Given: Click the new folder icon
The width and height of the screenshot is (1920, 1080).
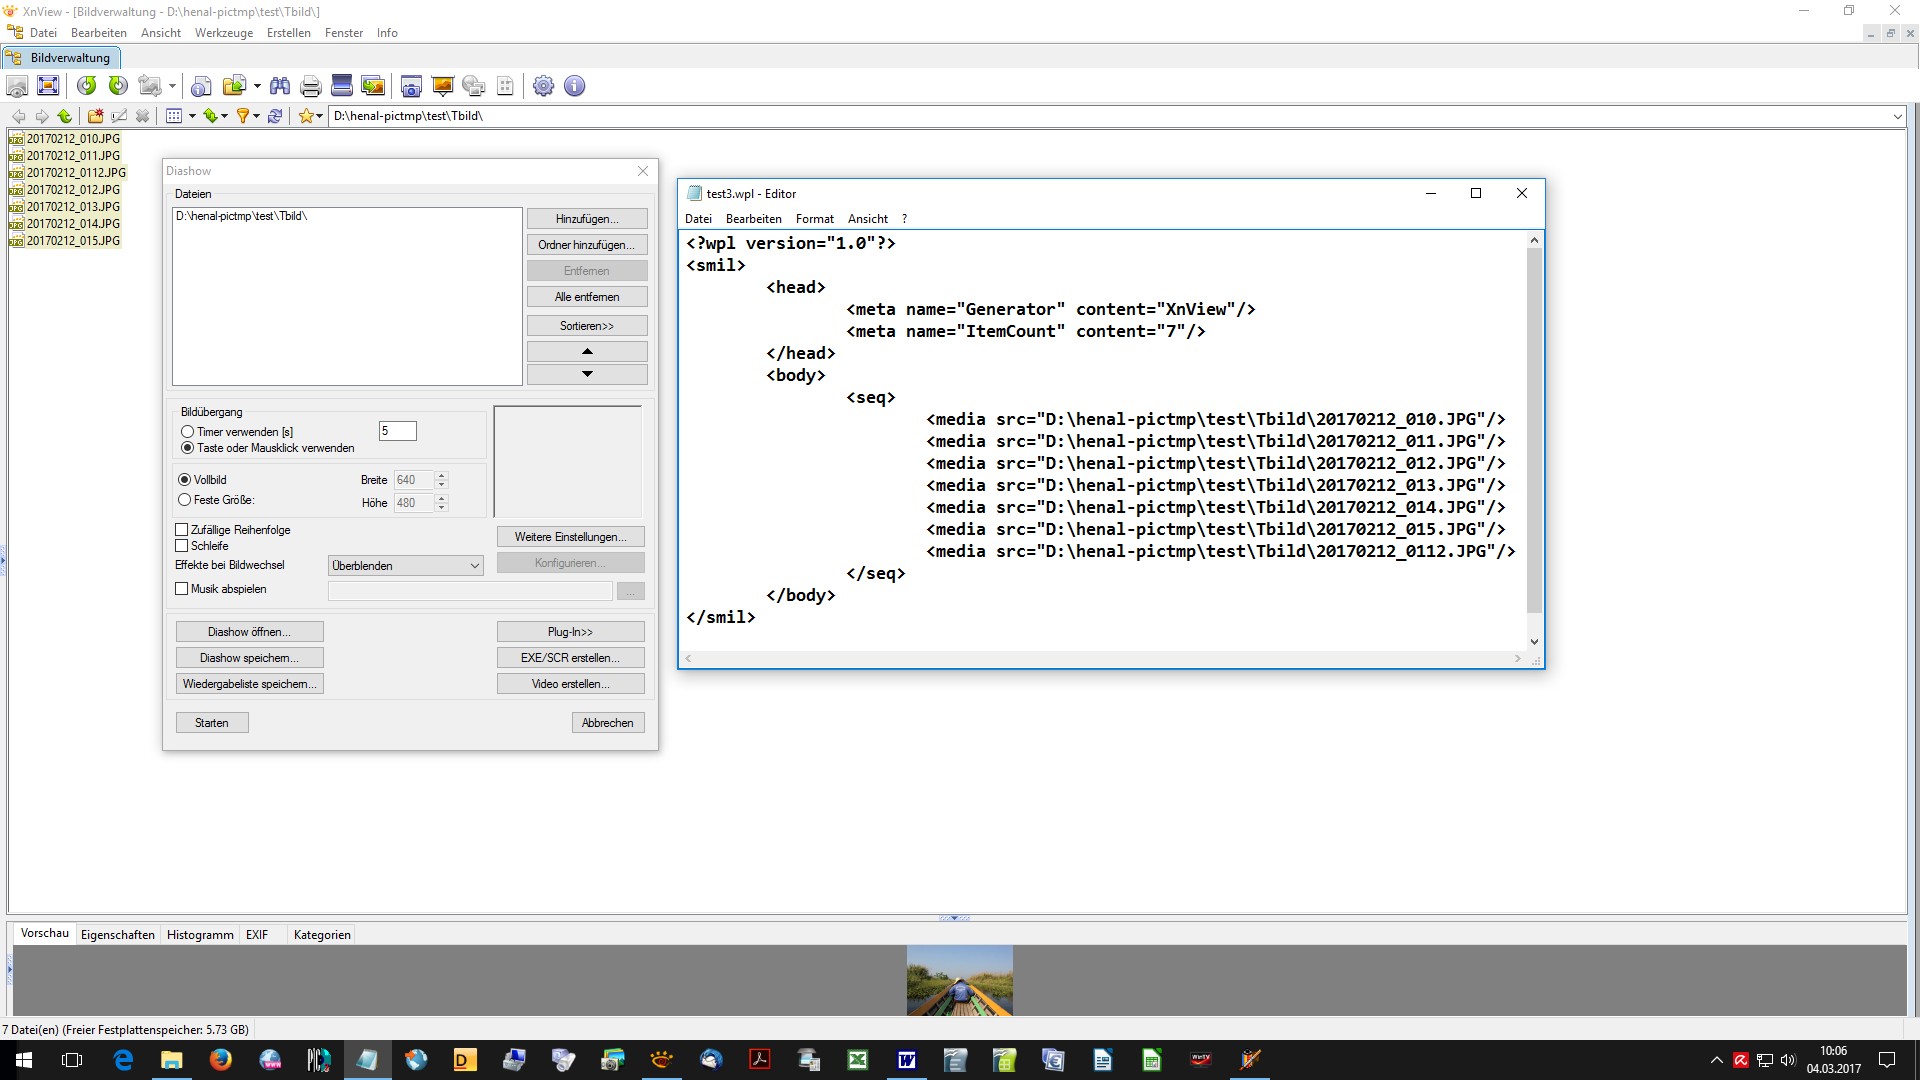Looking at the screenshot, I should (x=95, y=116).
